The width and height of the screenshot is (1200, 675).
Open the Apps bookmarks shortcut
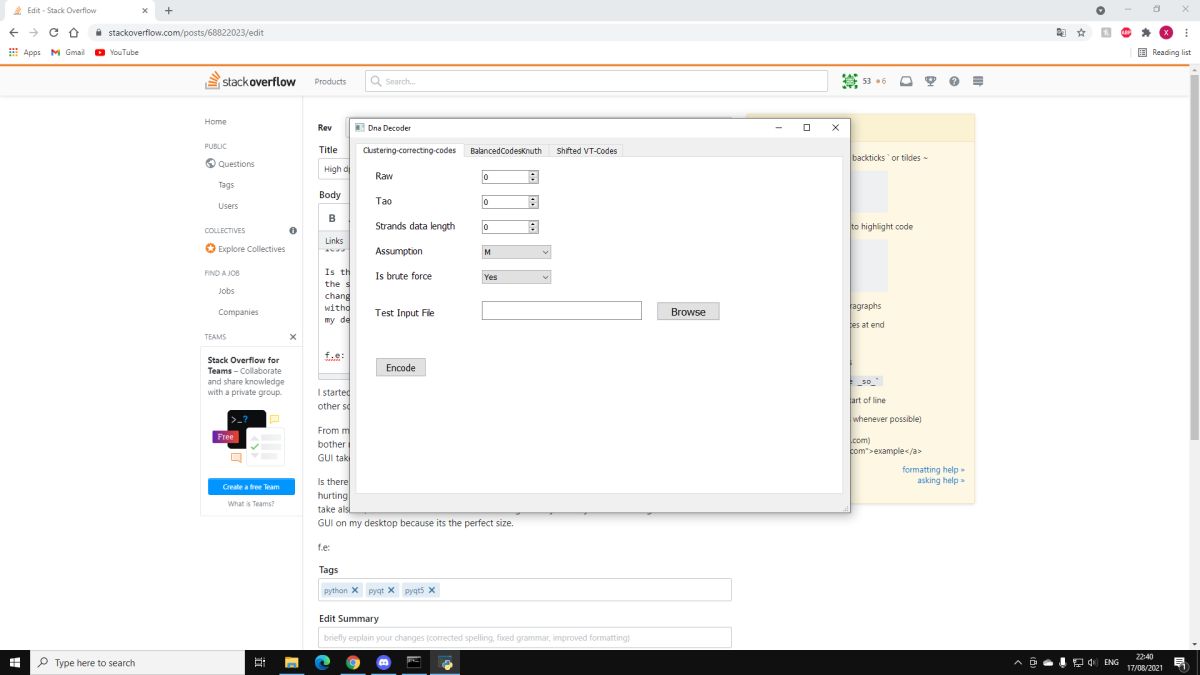(x=25, y=52)
